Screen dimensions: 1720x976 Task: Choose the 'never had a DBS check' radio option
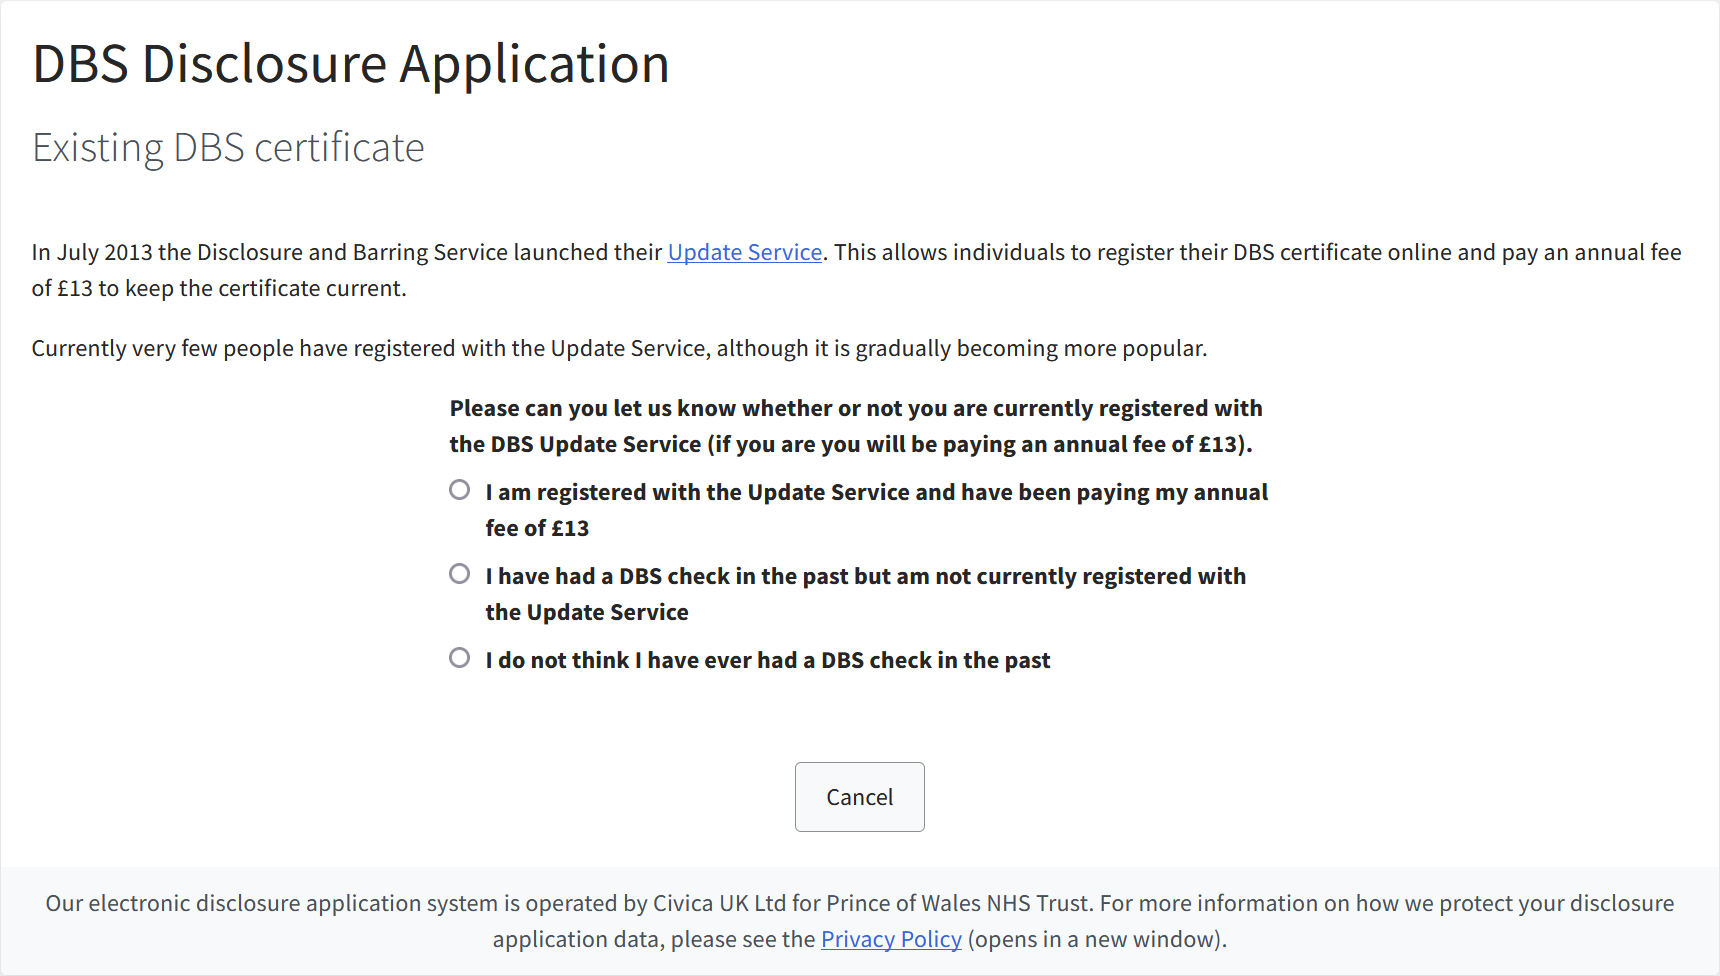[459, 658]
